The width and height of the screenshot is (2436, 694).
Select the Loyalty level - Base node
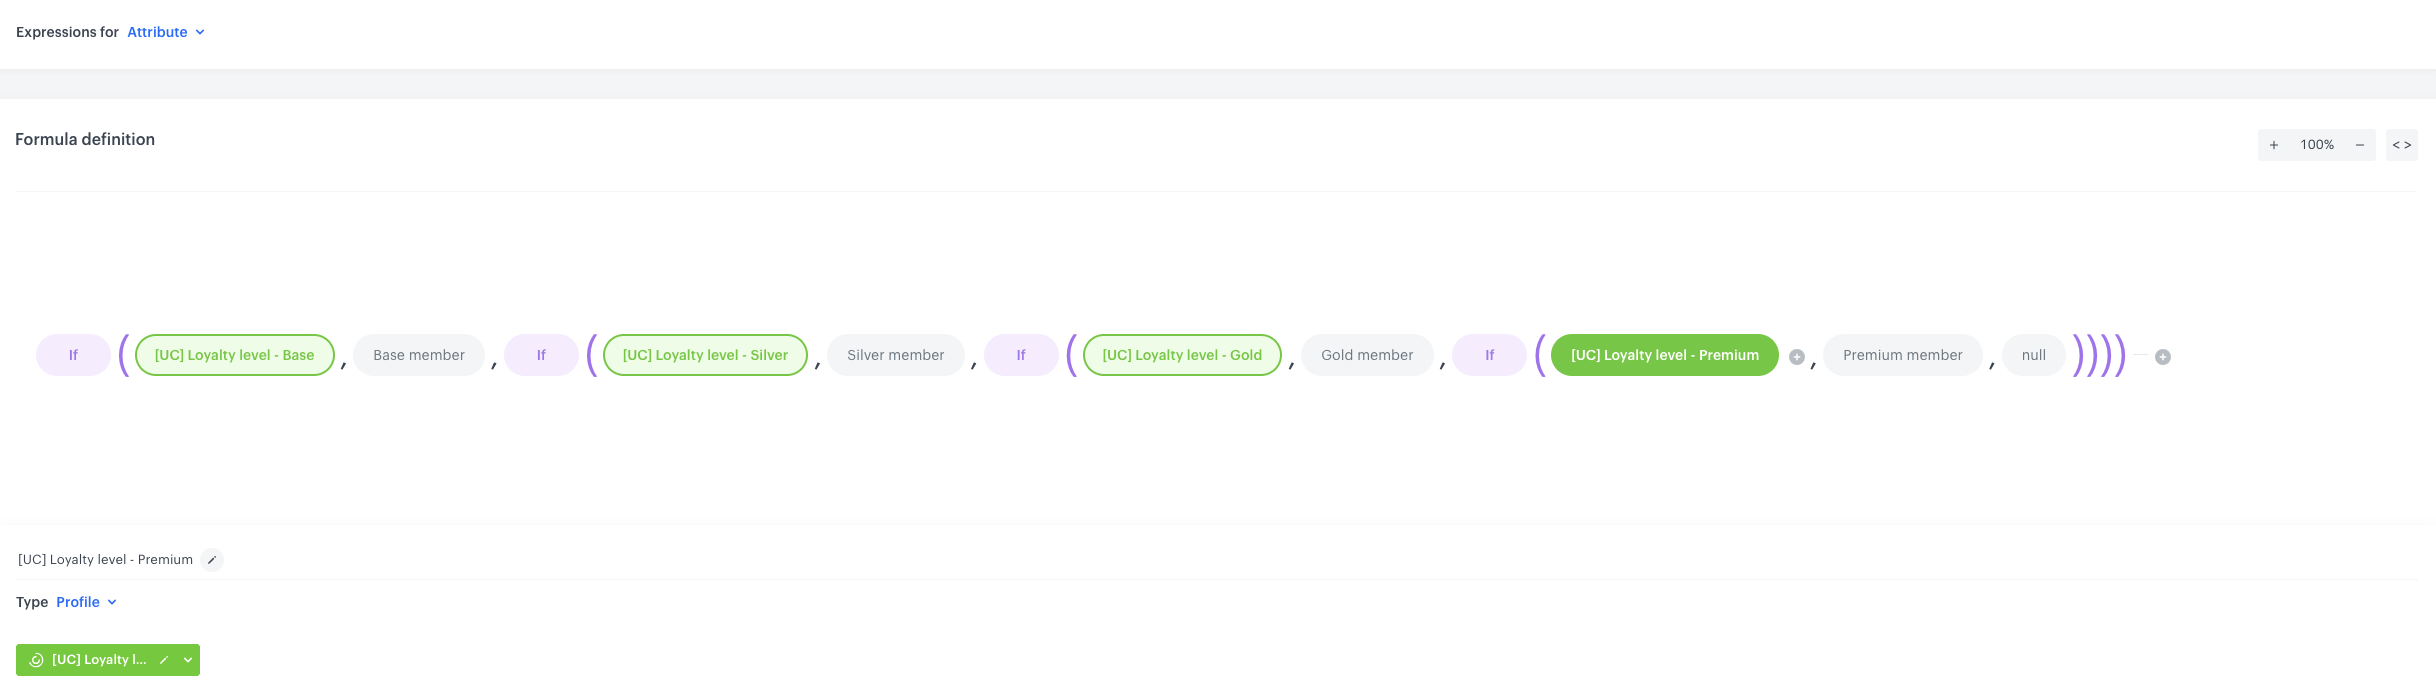[x=234, y=355]
